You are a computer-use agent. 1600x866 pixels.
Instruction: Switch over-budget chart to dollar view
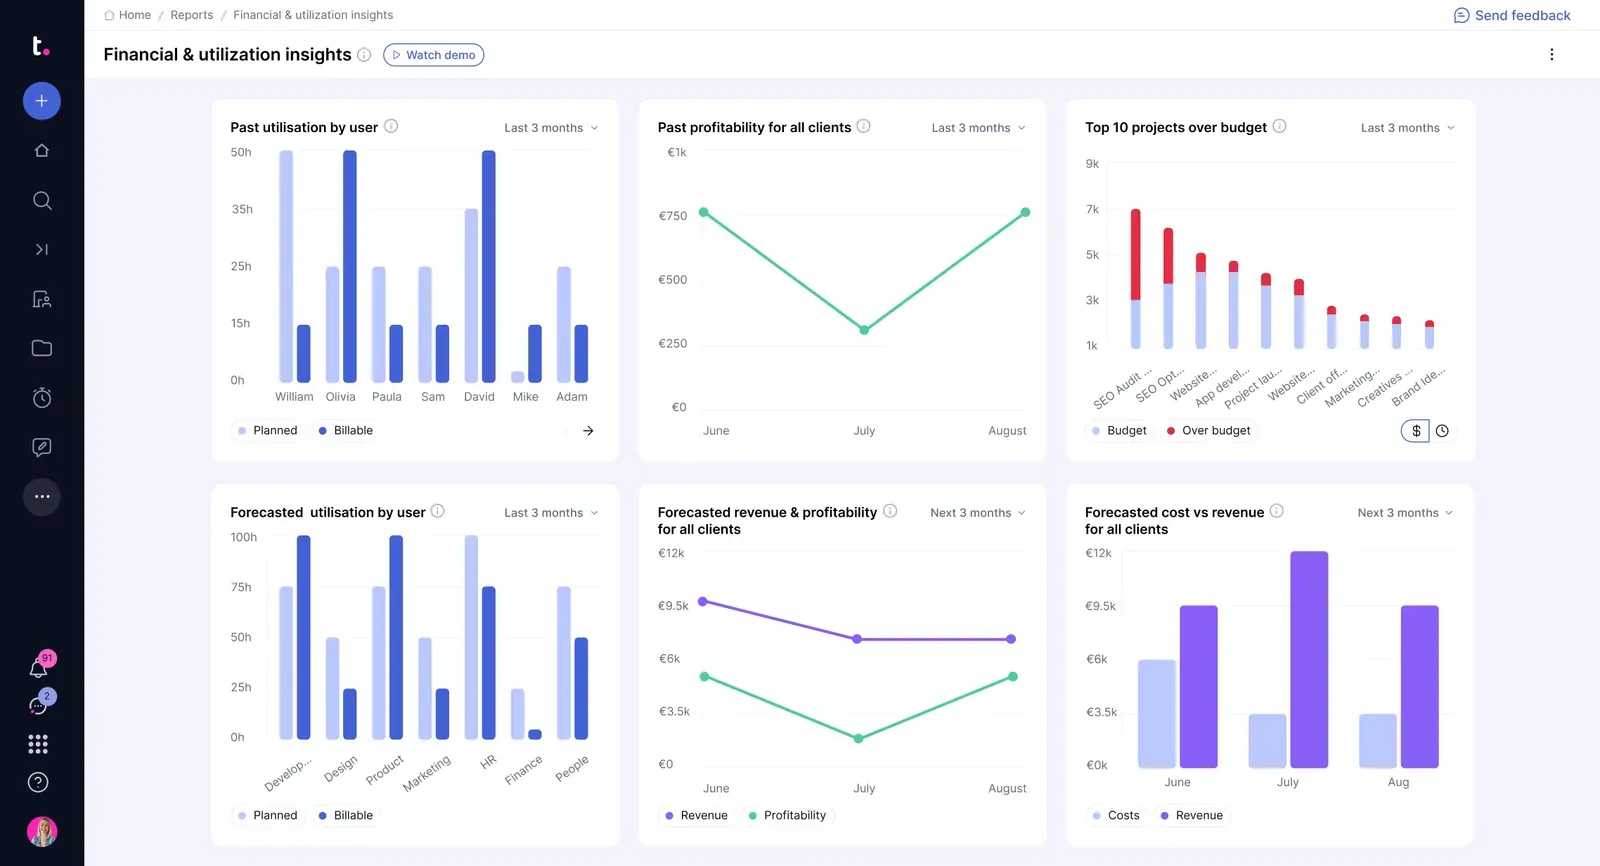click(1416, 431)
